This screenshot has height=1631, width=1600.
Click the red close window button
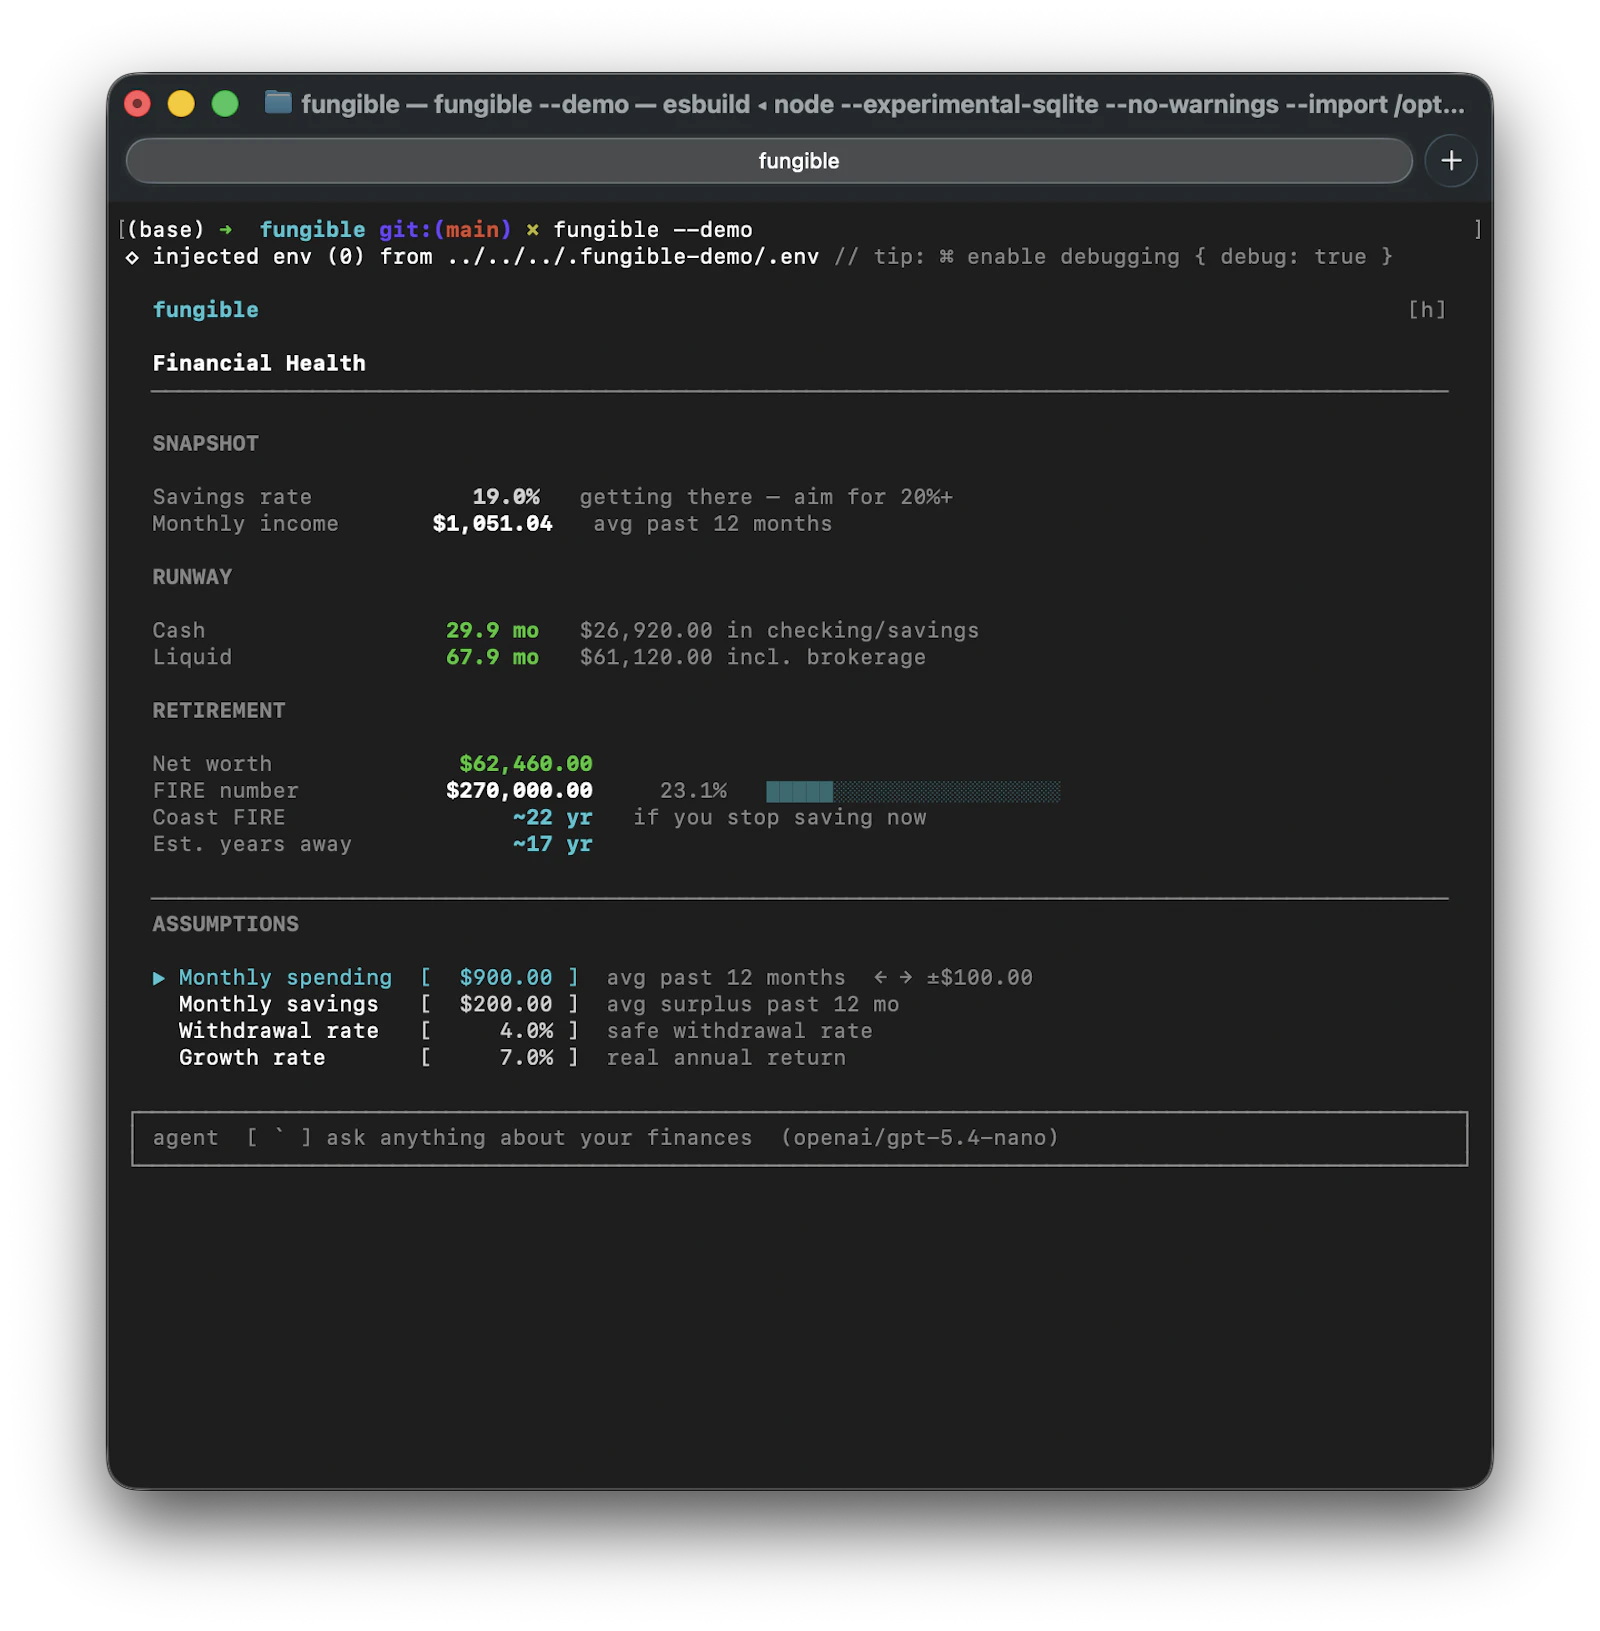point(137,104)
